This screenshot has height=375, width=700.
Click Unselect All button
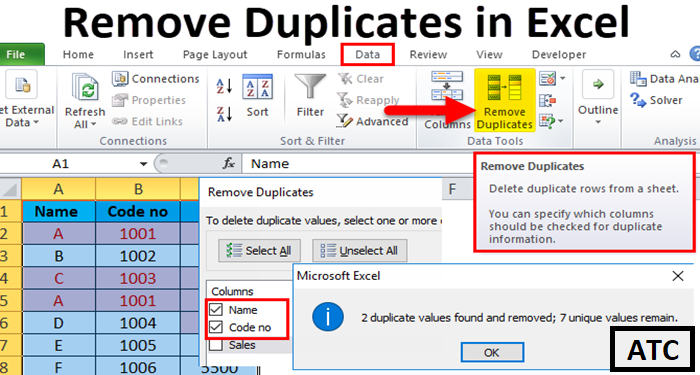click(359, 251)
